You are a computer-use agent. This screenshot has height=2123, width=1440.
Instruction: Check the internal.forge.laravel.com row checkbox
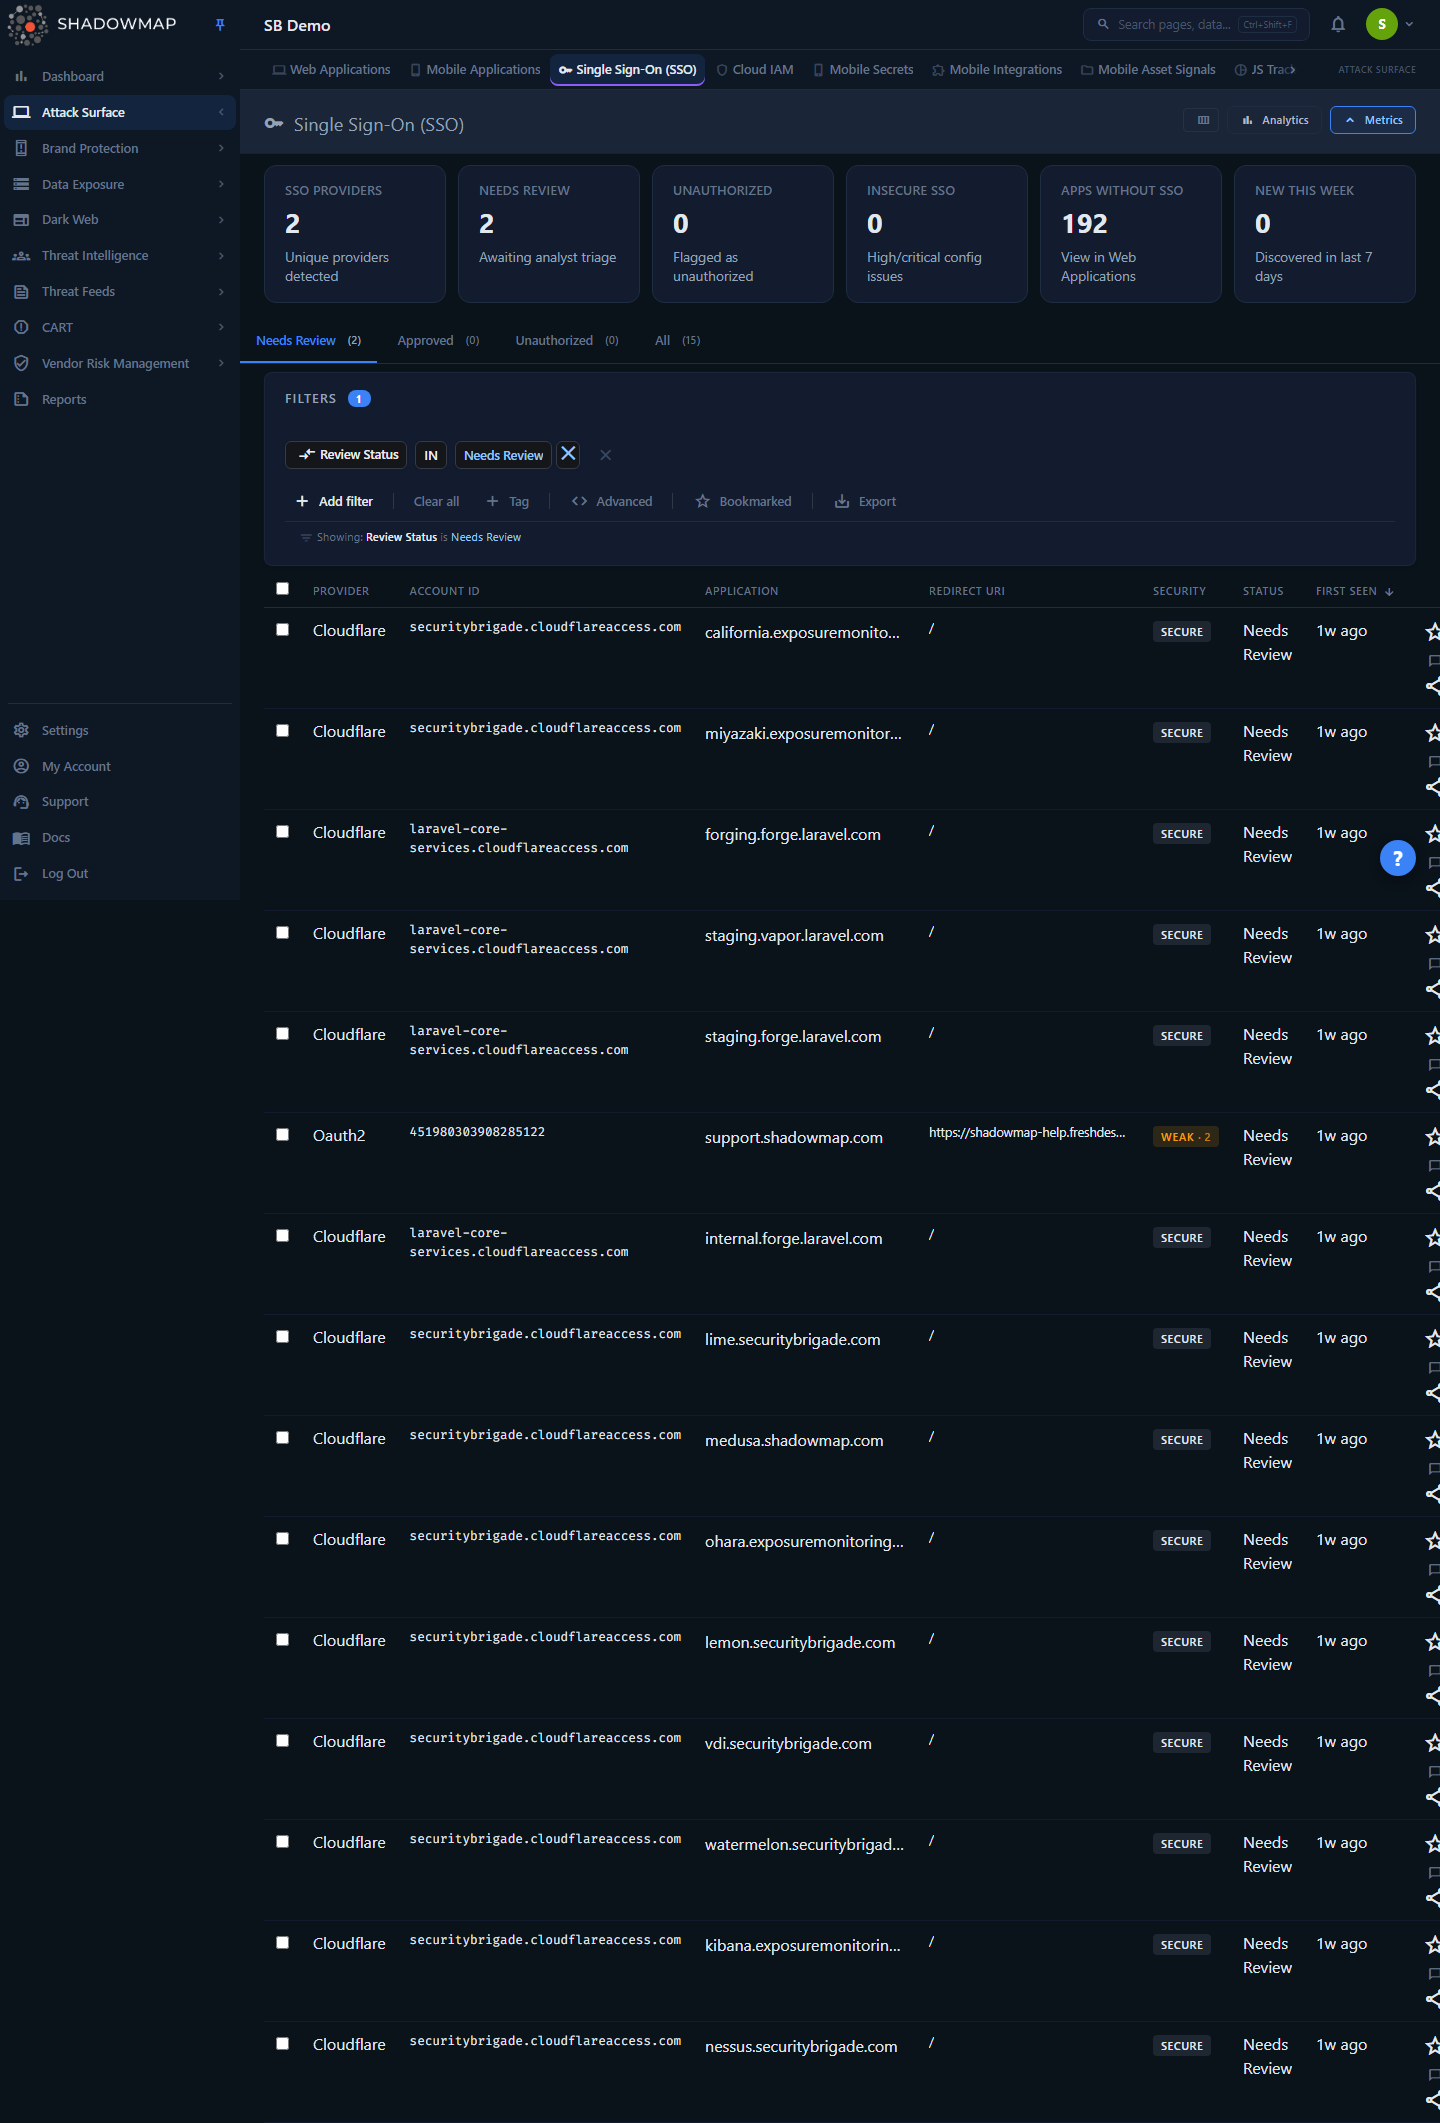pos(282,1236)
